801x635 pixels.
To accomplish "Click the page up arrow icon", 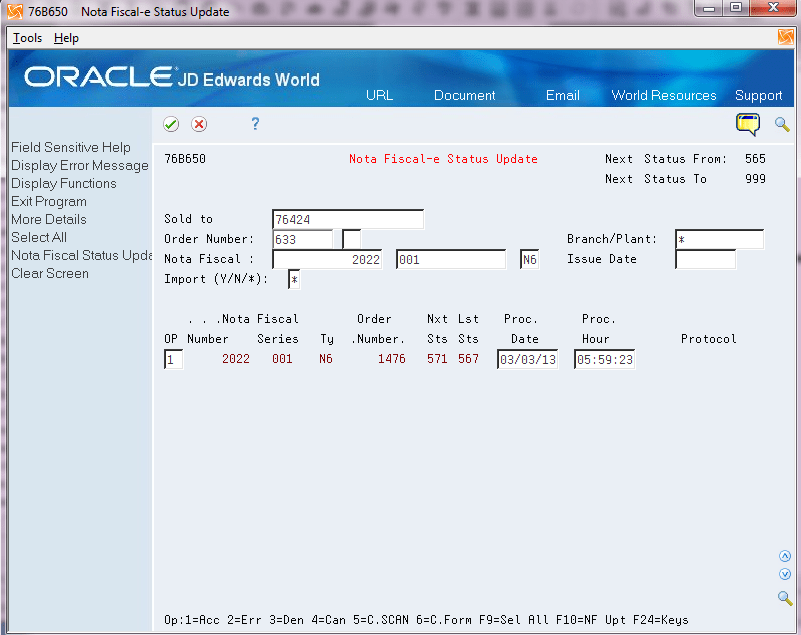I will point(785,556).
